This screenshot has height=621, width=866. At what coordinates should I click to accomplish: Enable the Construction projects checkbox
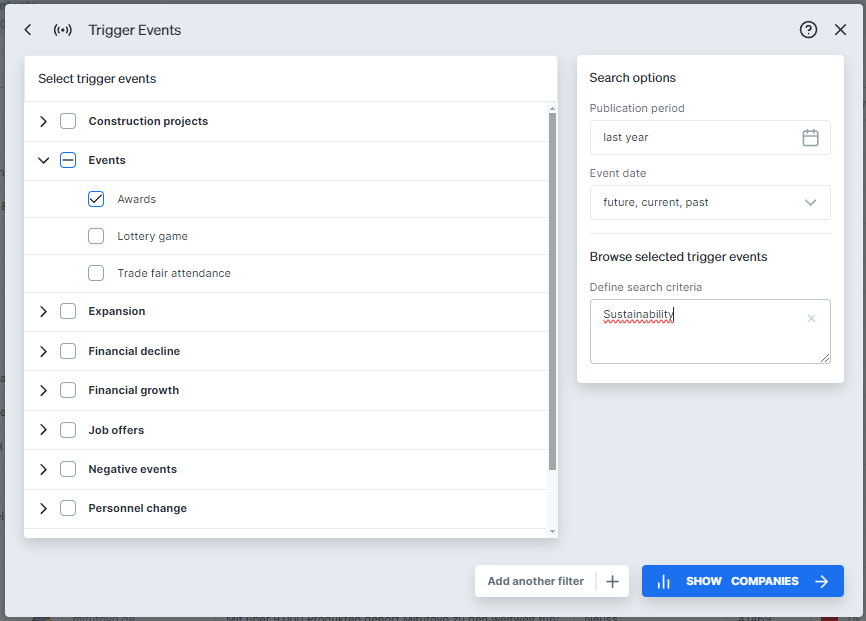67,121
